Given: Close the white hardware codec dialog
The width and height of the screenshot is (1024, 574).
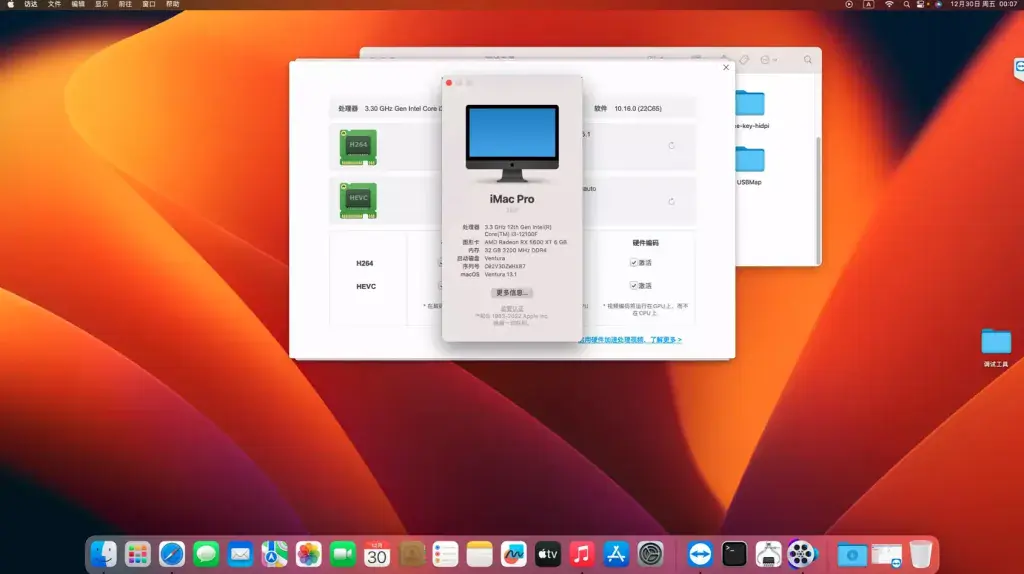Looking at the screenshot, I should tap(726, 67).
